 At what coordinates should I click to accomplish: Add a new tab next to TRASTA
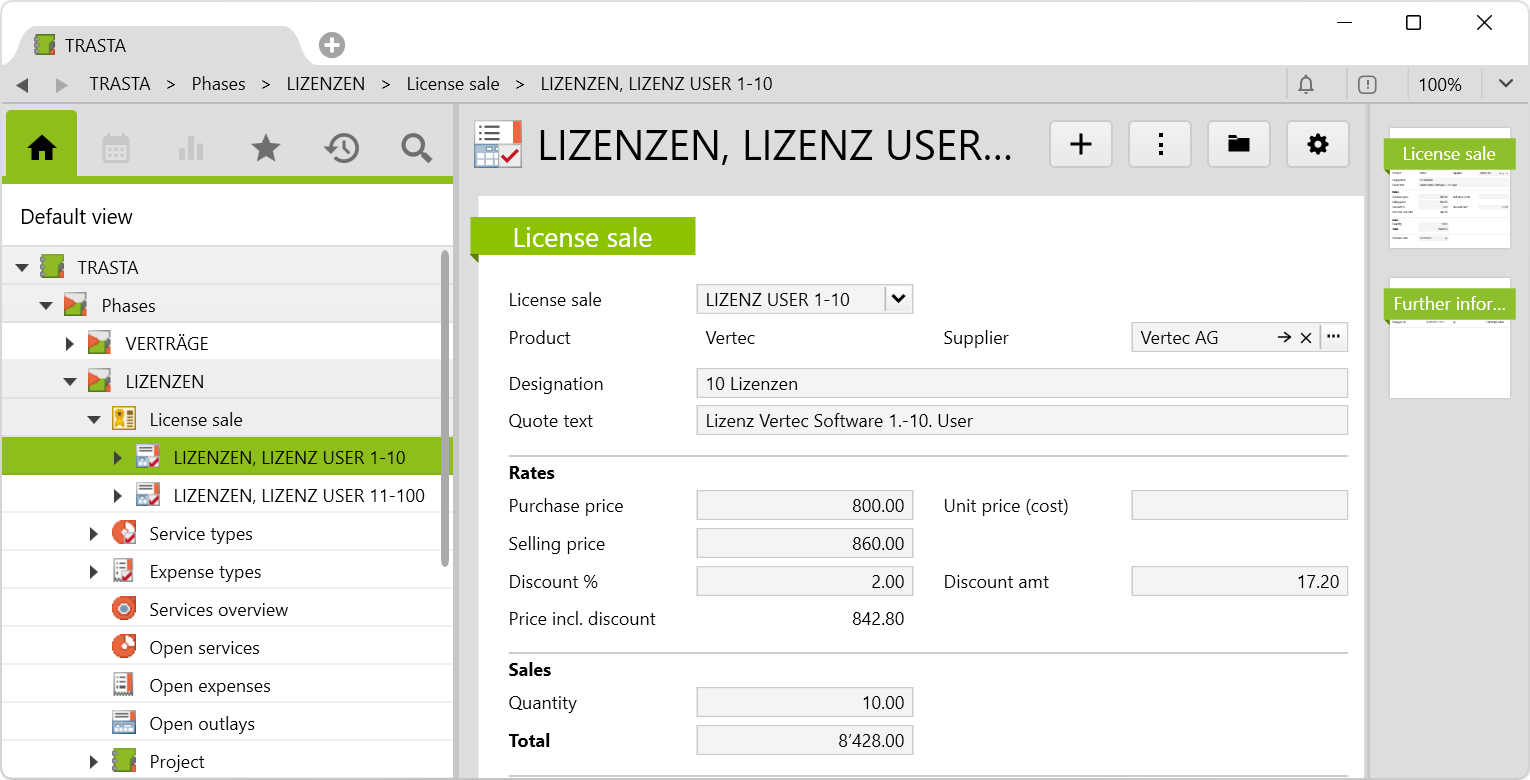coord(332,45)
